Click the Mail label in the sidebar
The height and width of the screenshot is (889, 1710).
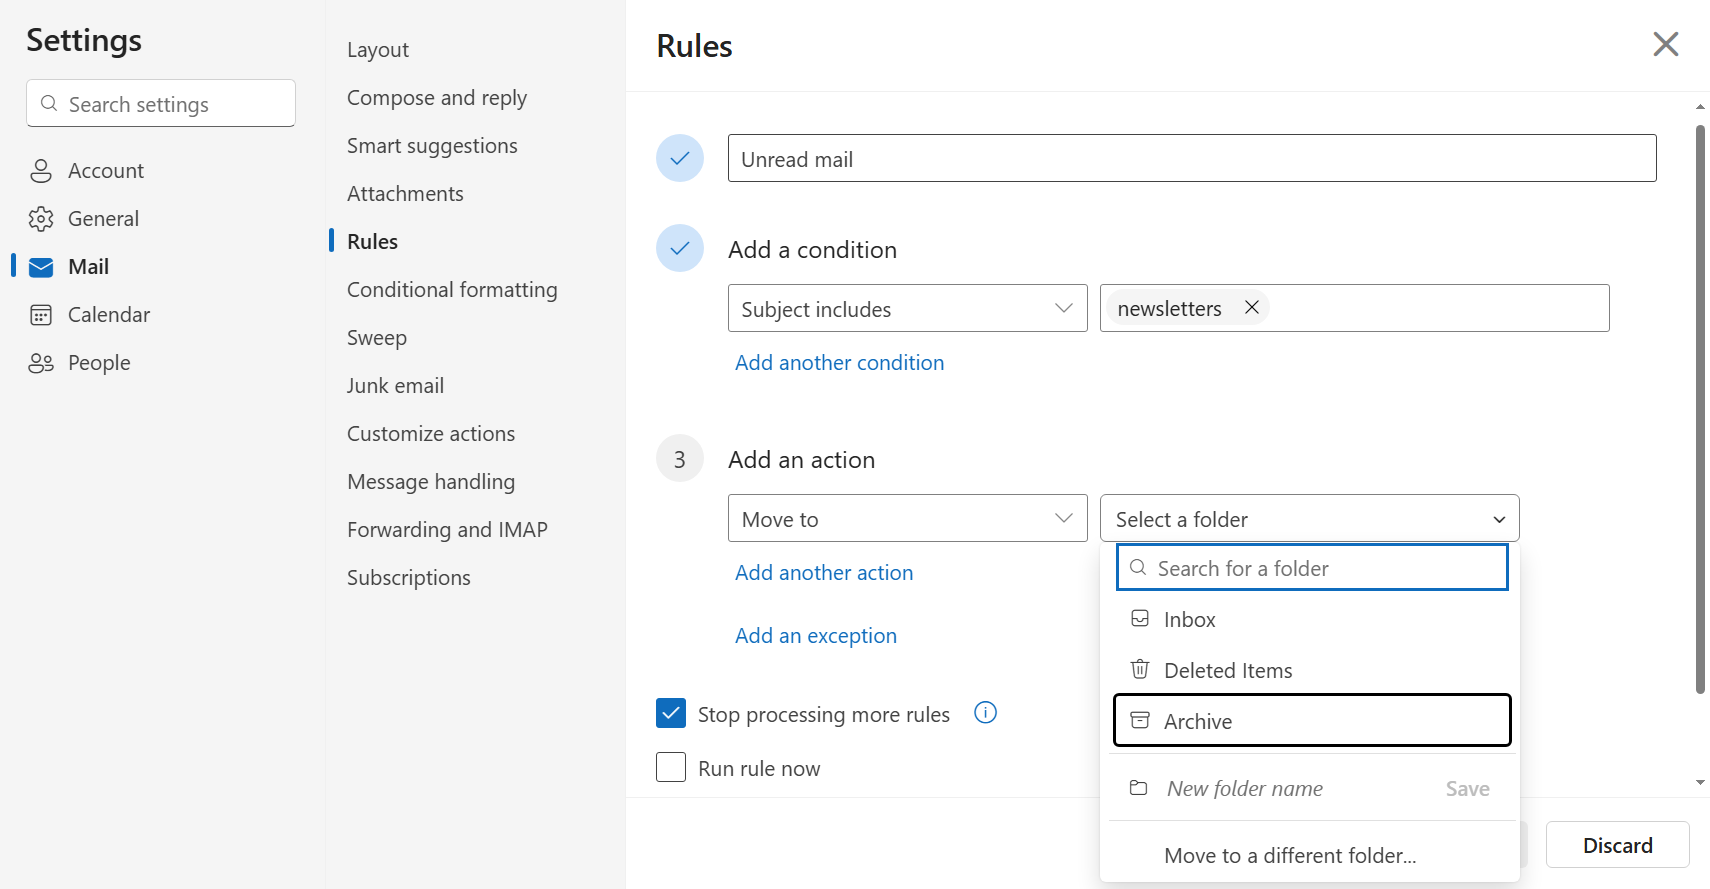[x=88, y=267]
